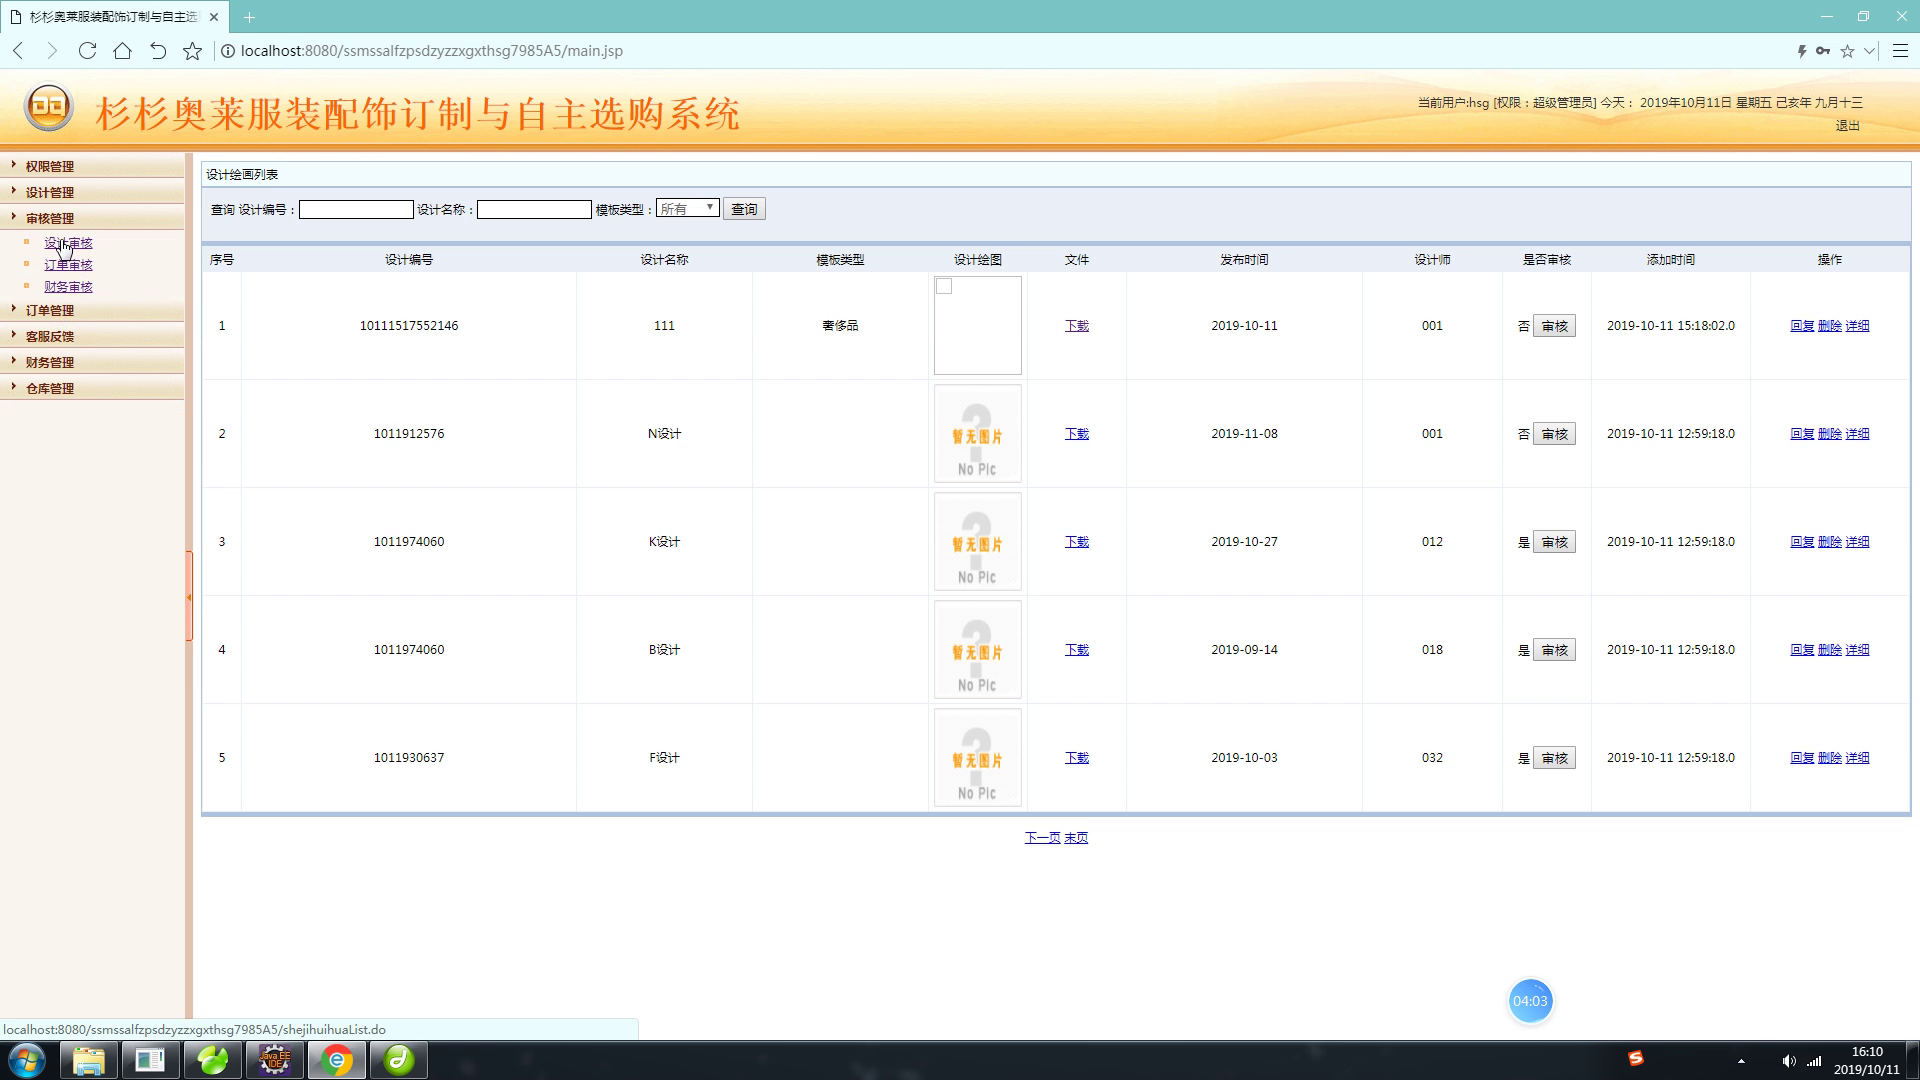Image resolution: width=1920 pixels, height=1080 pixels.
Task: Open File Explorer from the taskbar
Action: 89,1060
